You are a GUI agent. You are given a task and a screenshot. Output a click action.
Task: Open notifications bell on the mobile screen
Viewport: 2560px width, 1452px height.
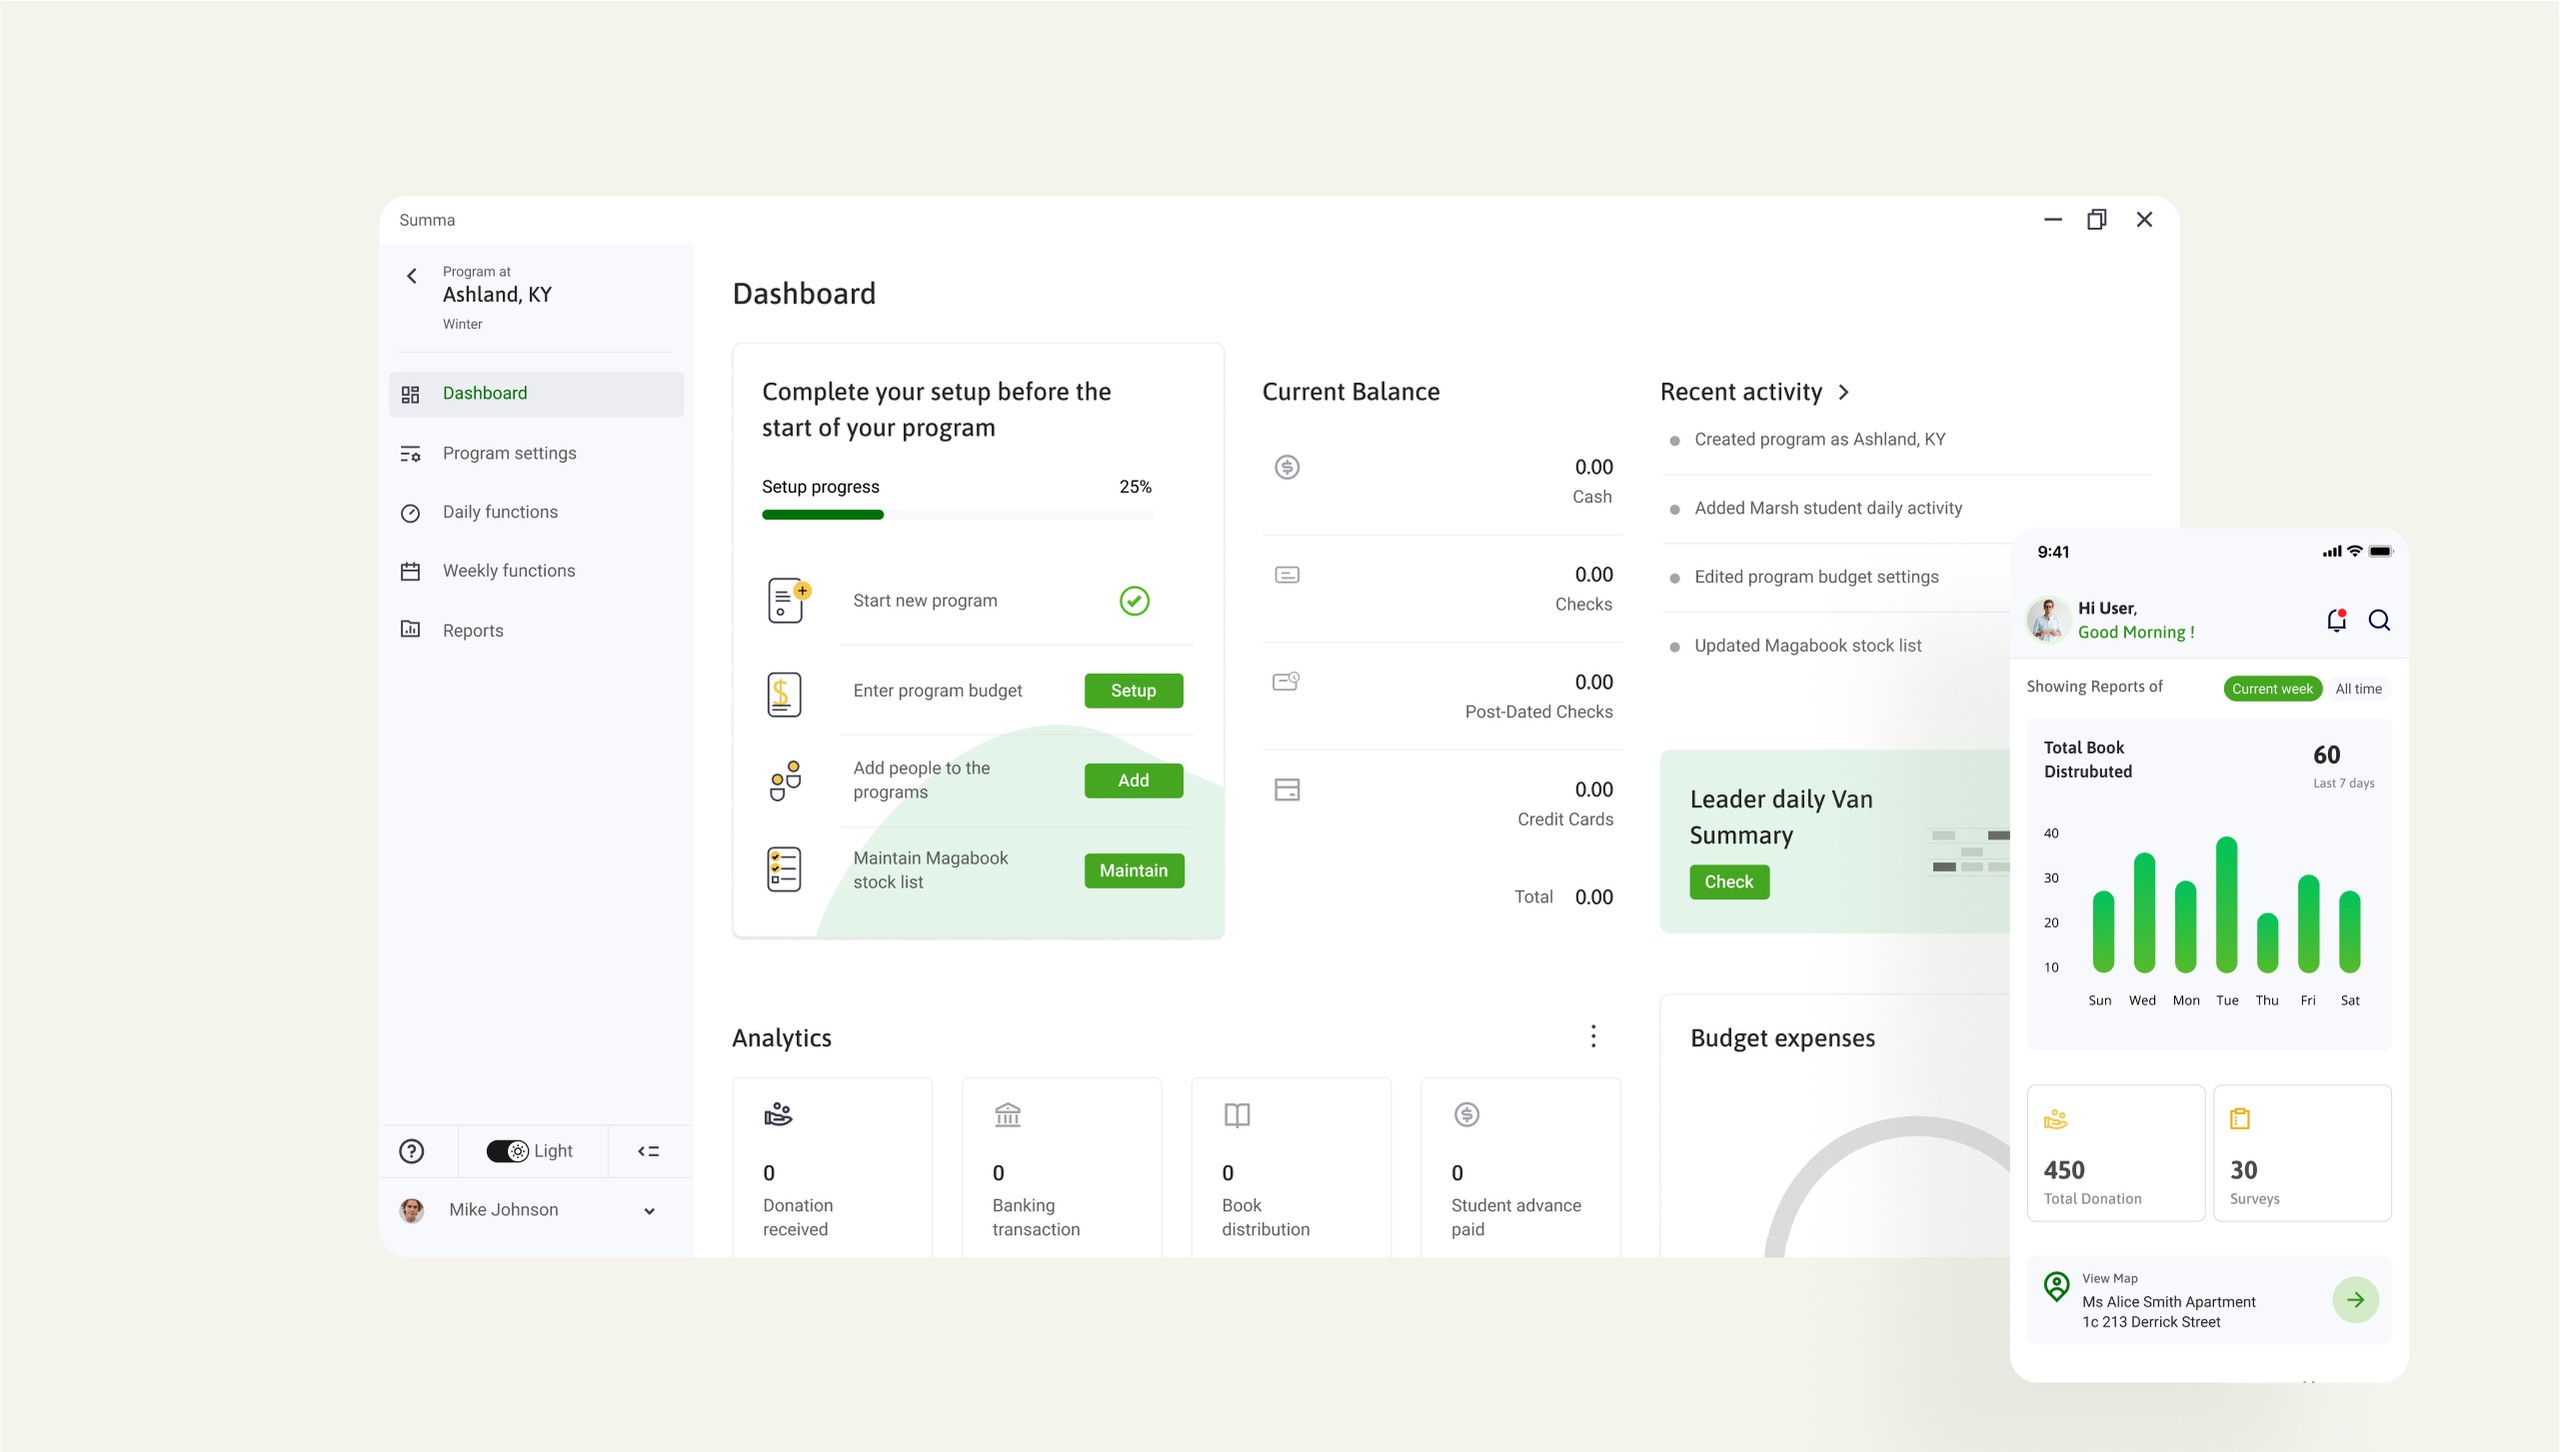[x=2337, y=620]
